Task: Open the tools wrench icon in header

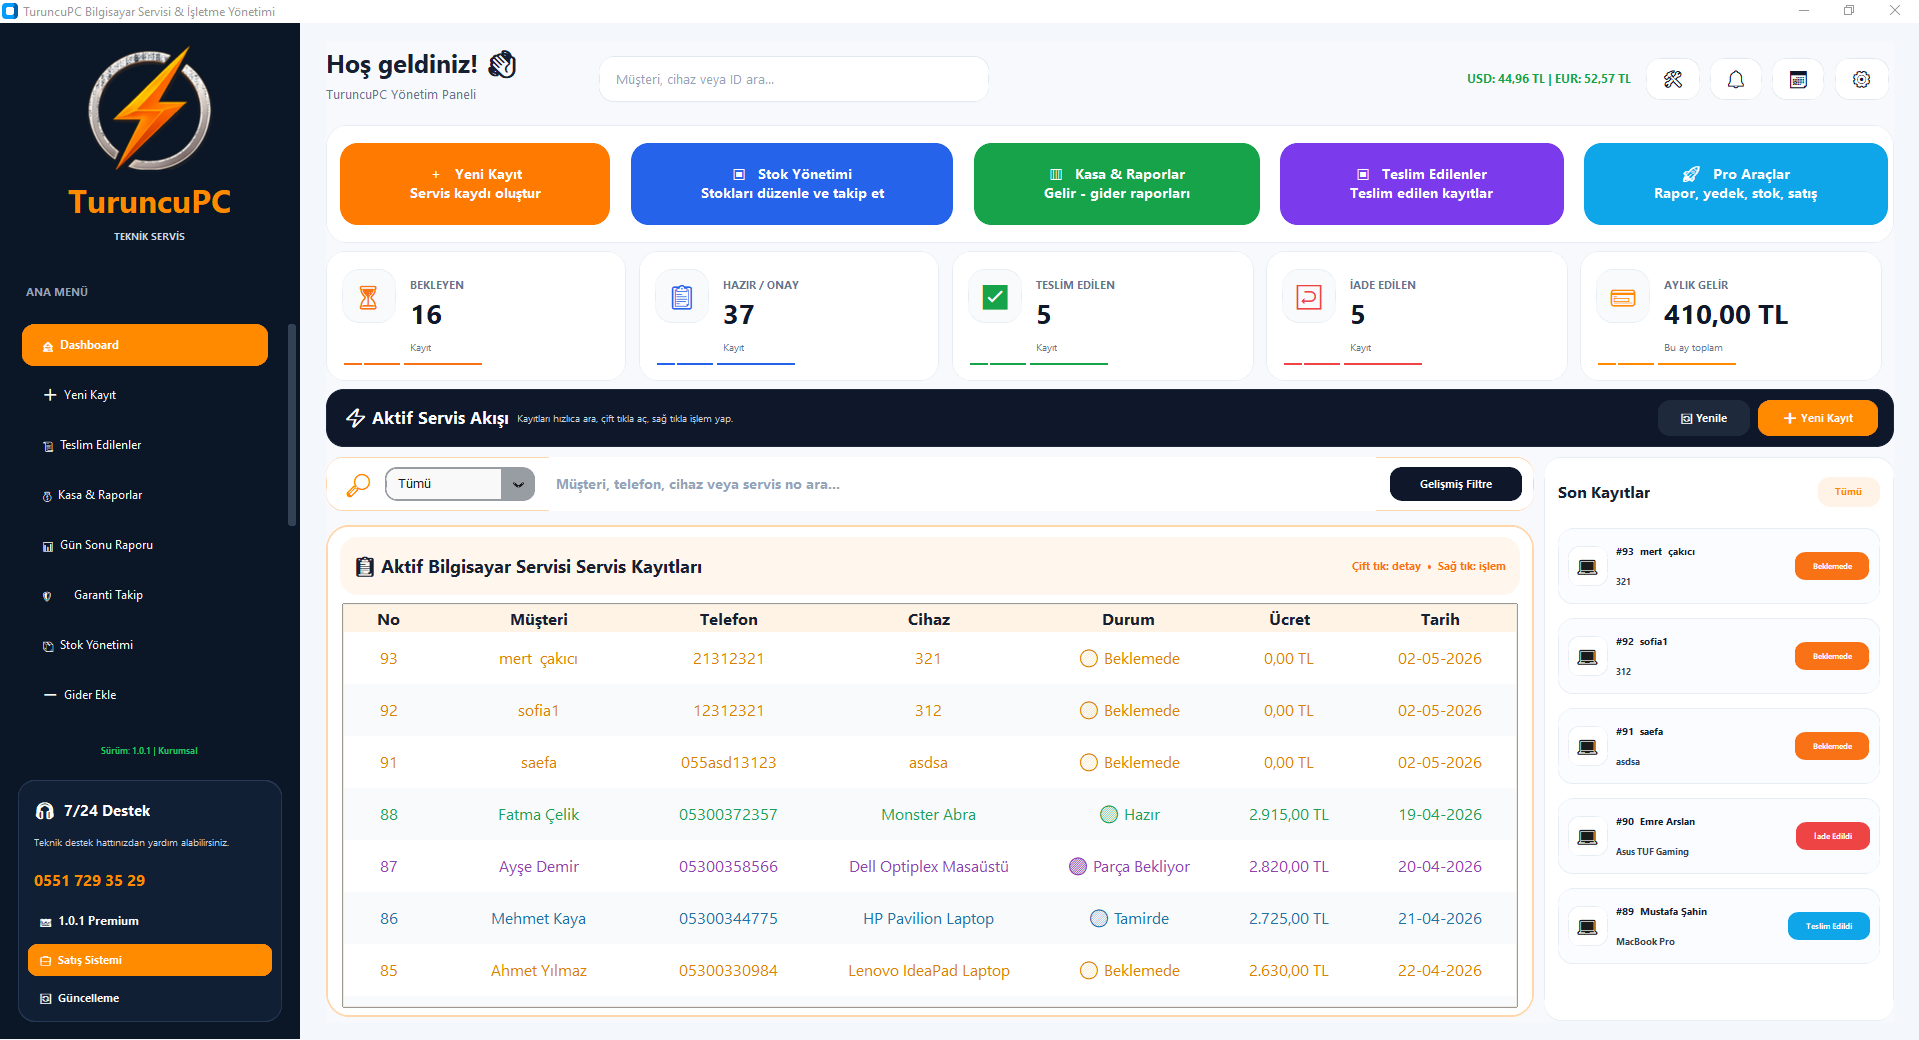Action: click(x=1673, y=79)
